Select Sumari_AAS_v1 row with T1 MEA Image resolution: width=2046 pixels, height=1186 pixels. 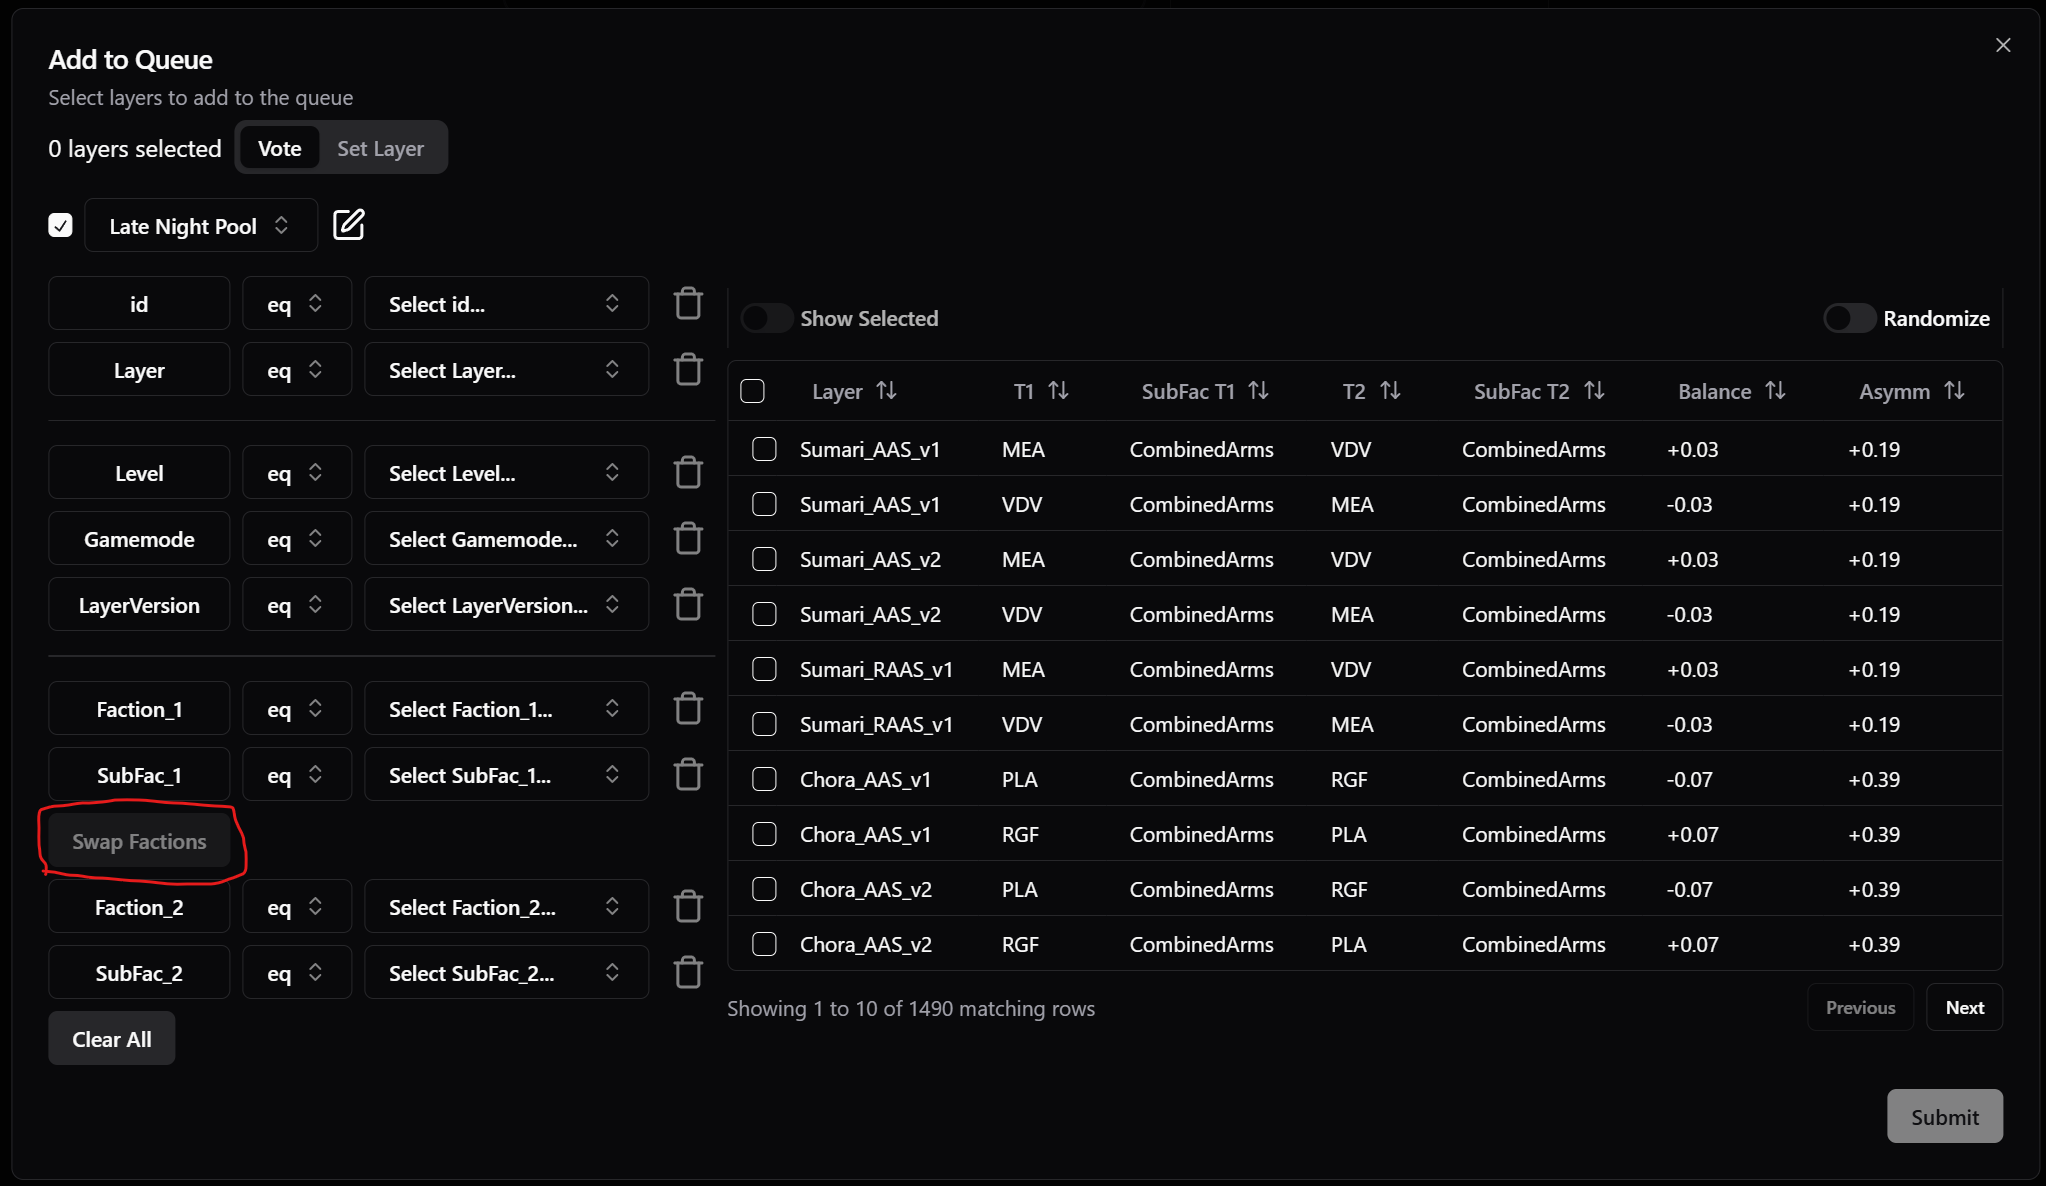point(764,449)
